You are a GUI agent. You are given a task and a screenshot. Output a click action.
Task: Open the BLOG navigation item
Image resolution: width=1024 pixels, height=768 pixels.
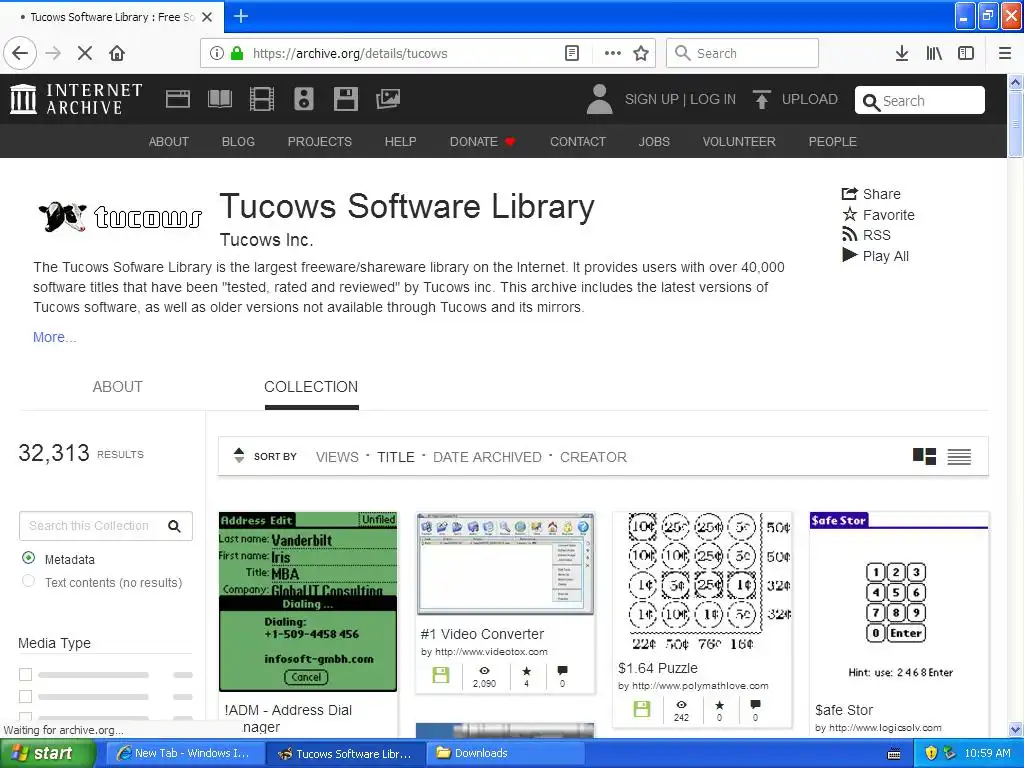(x=238, y=142)
